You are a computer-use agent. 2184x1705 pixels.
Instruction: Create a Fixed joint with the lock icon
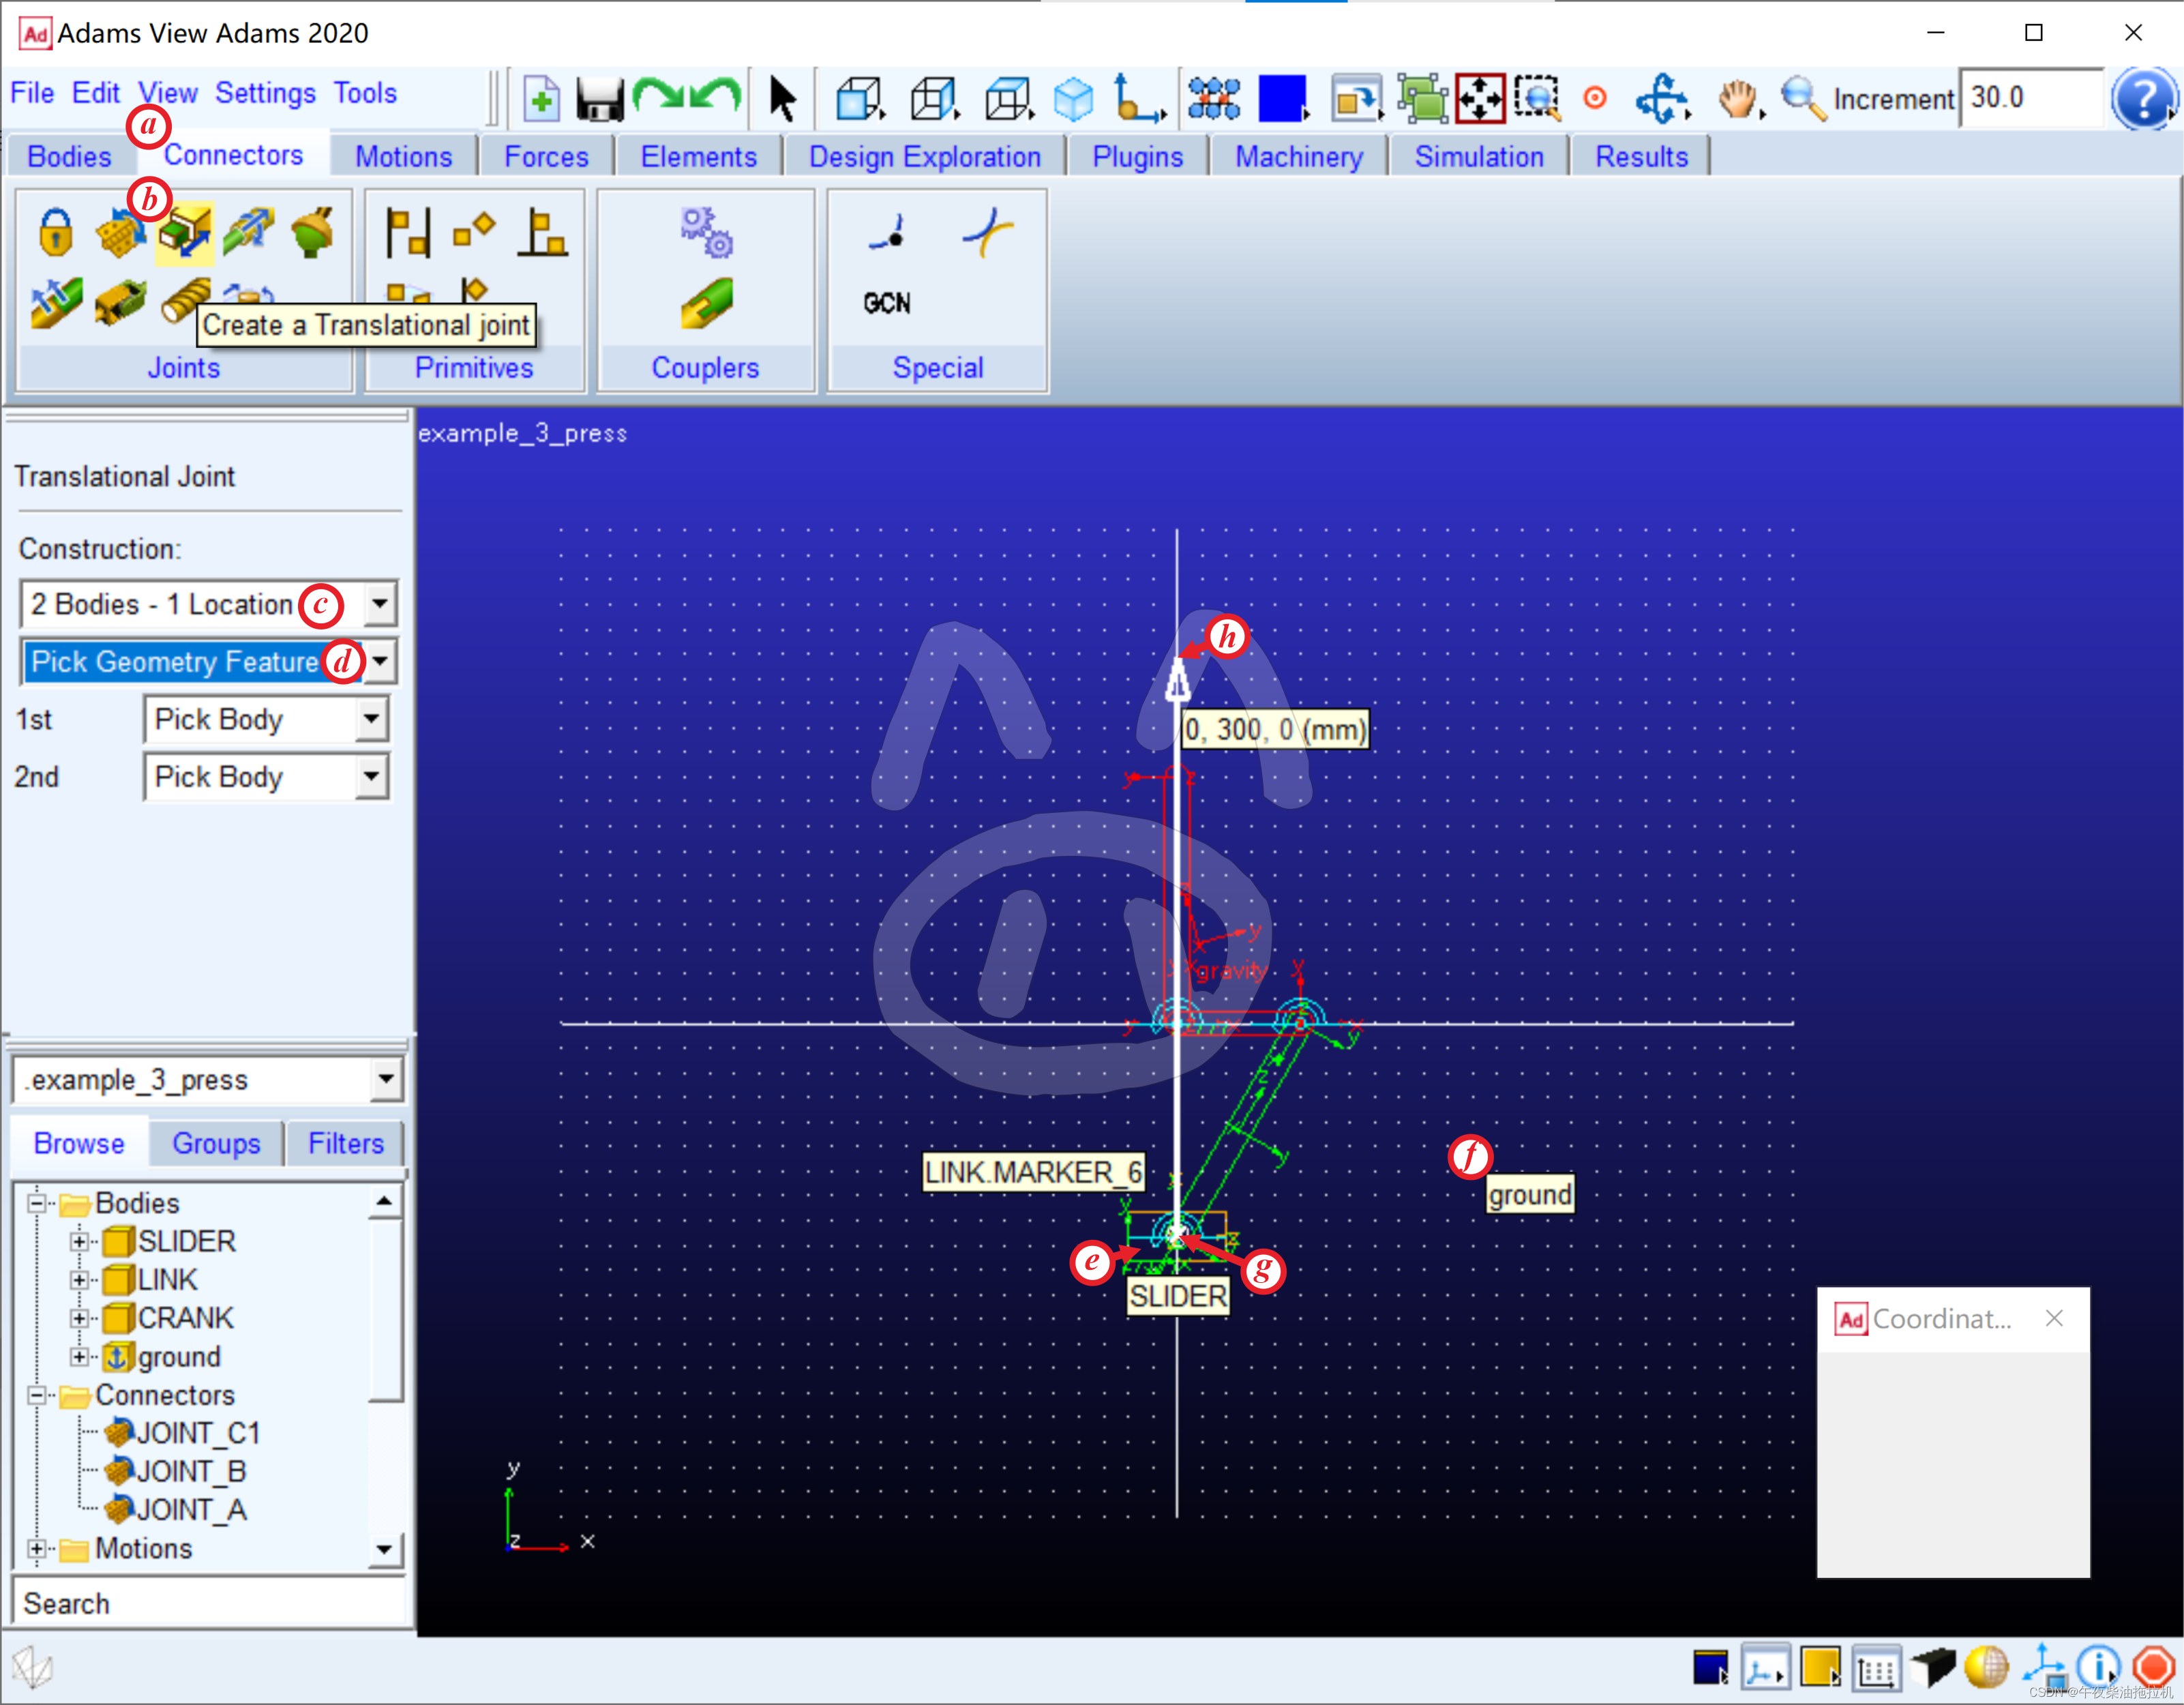pos(56,232)
